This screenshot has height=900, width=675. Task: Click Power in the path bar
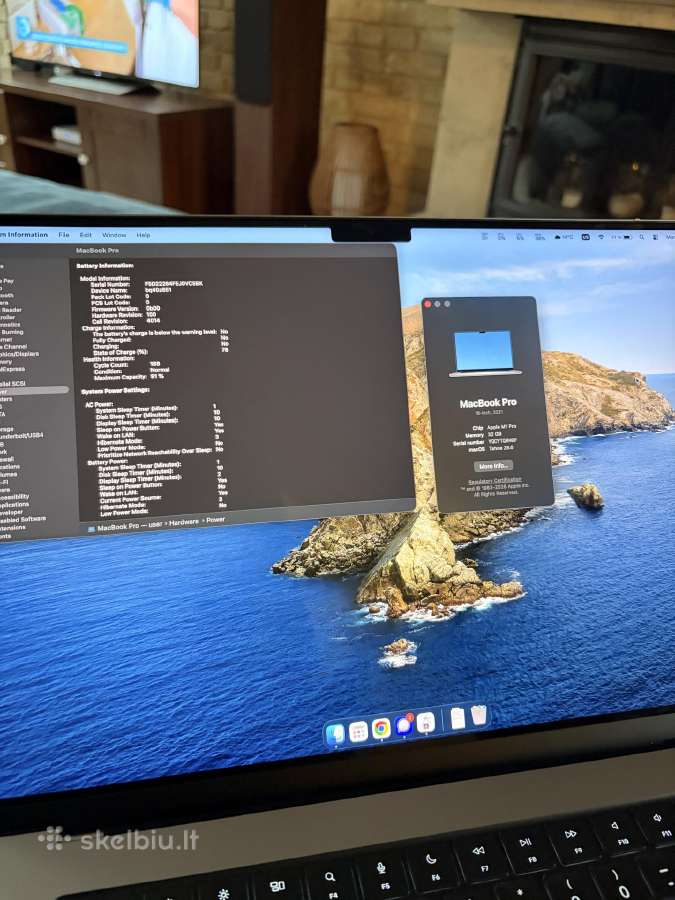coord(216,519)
